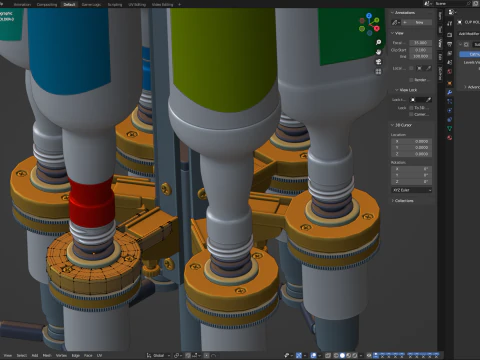
Task: Open the Mesh menu in viewport header
Action: [47, 355]
